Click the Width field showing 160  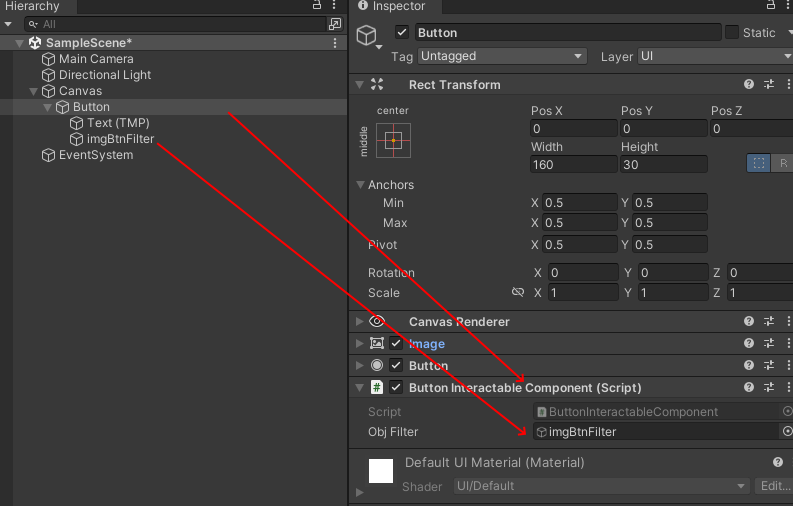click(574, 164)
